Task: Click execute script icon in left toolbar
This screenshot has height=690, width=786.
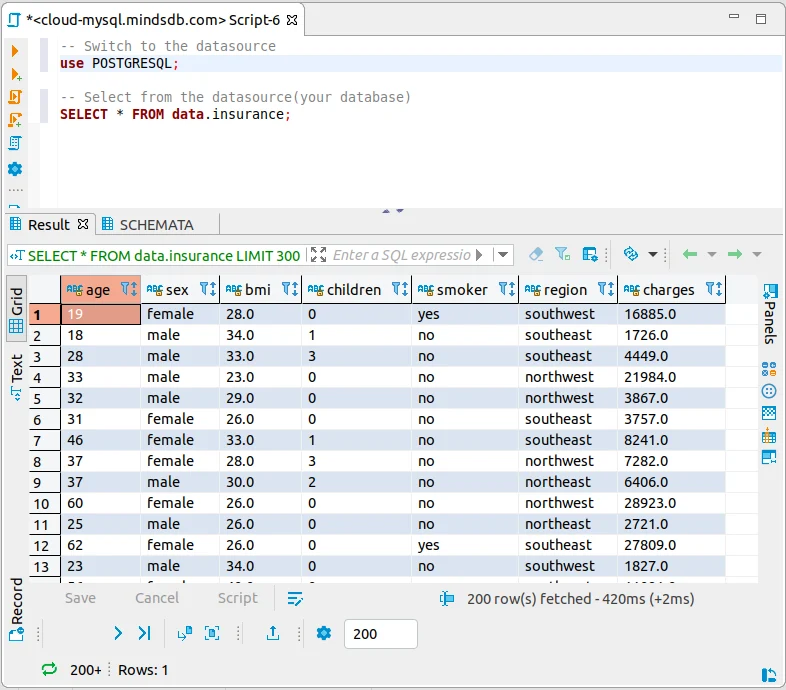Action: click(x=15, y=97)
